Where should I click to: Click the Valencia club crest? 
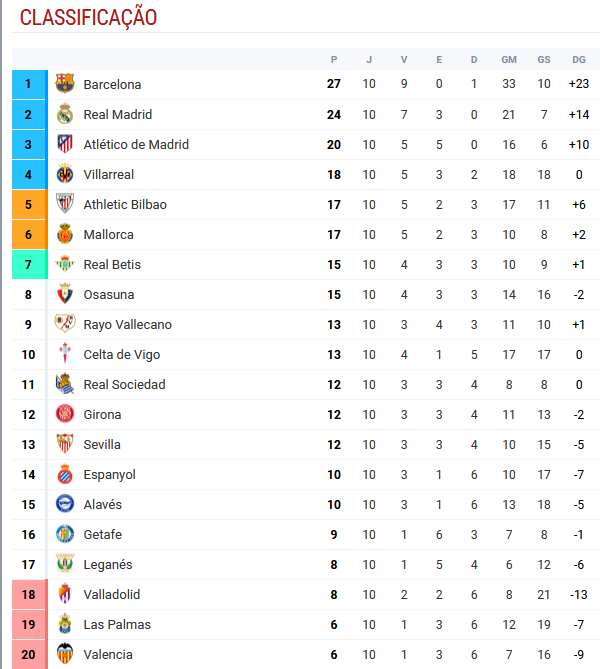(65, 654)
